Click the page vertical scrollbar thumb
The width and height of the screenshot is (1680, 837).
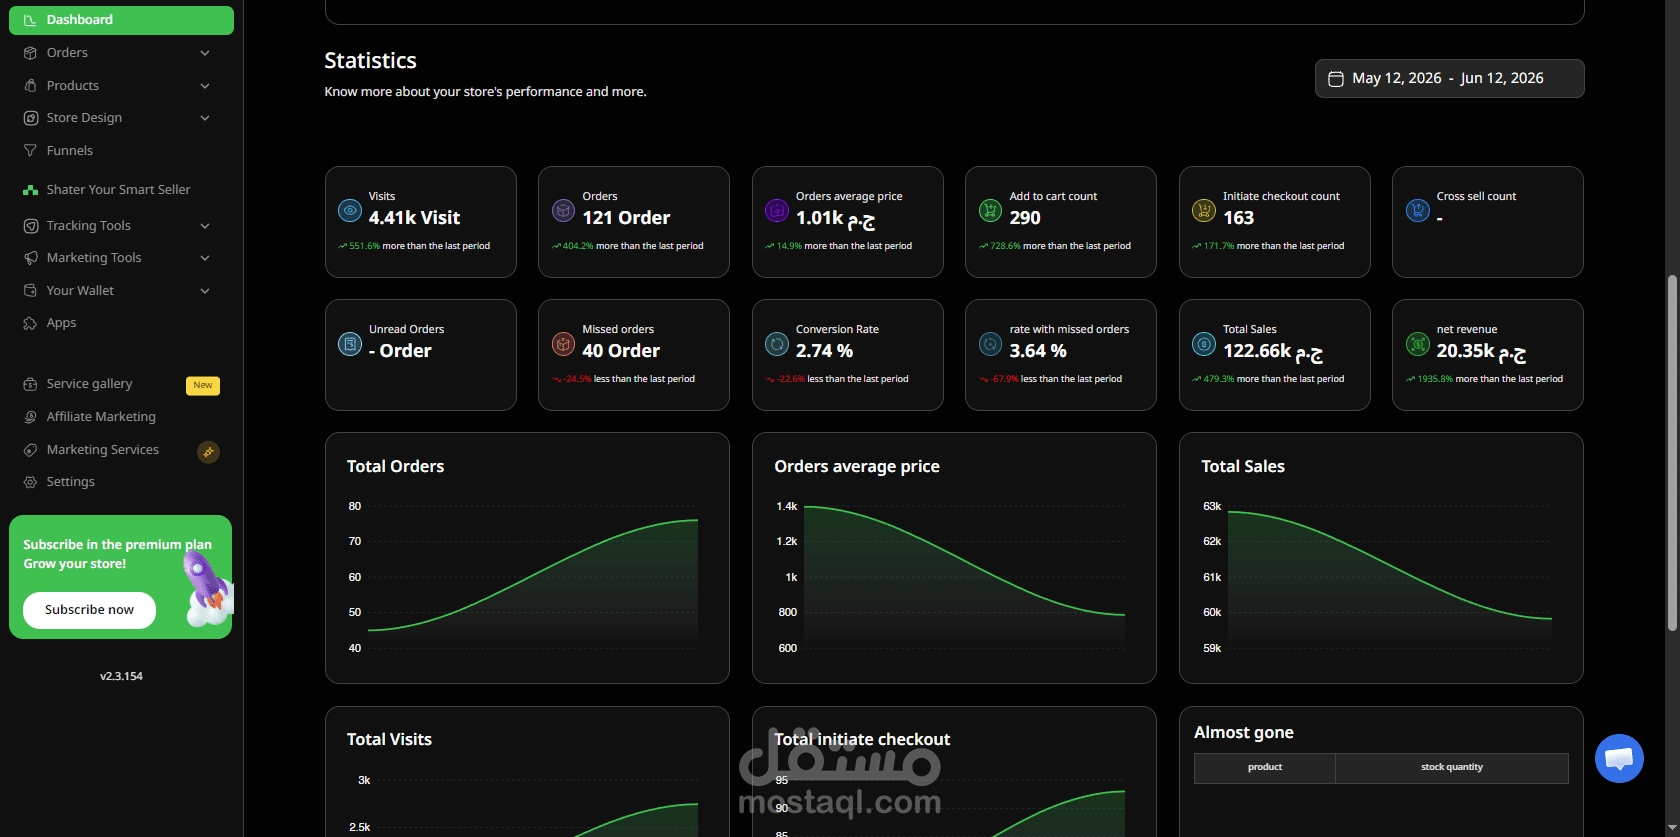click(1672, 453)
